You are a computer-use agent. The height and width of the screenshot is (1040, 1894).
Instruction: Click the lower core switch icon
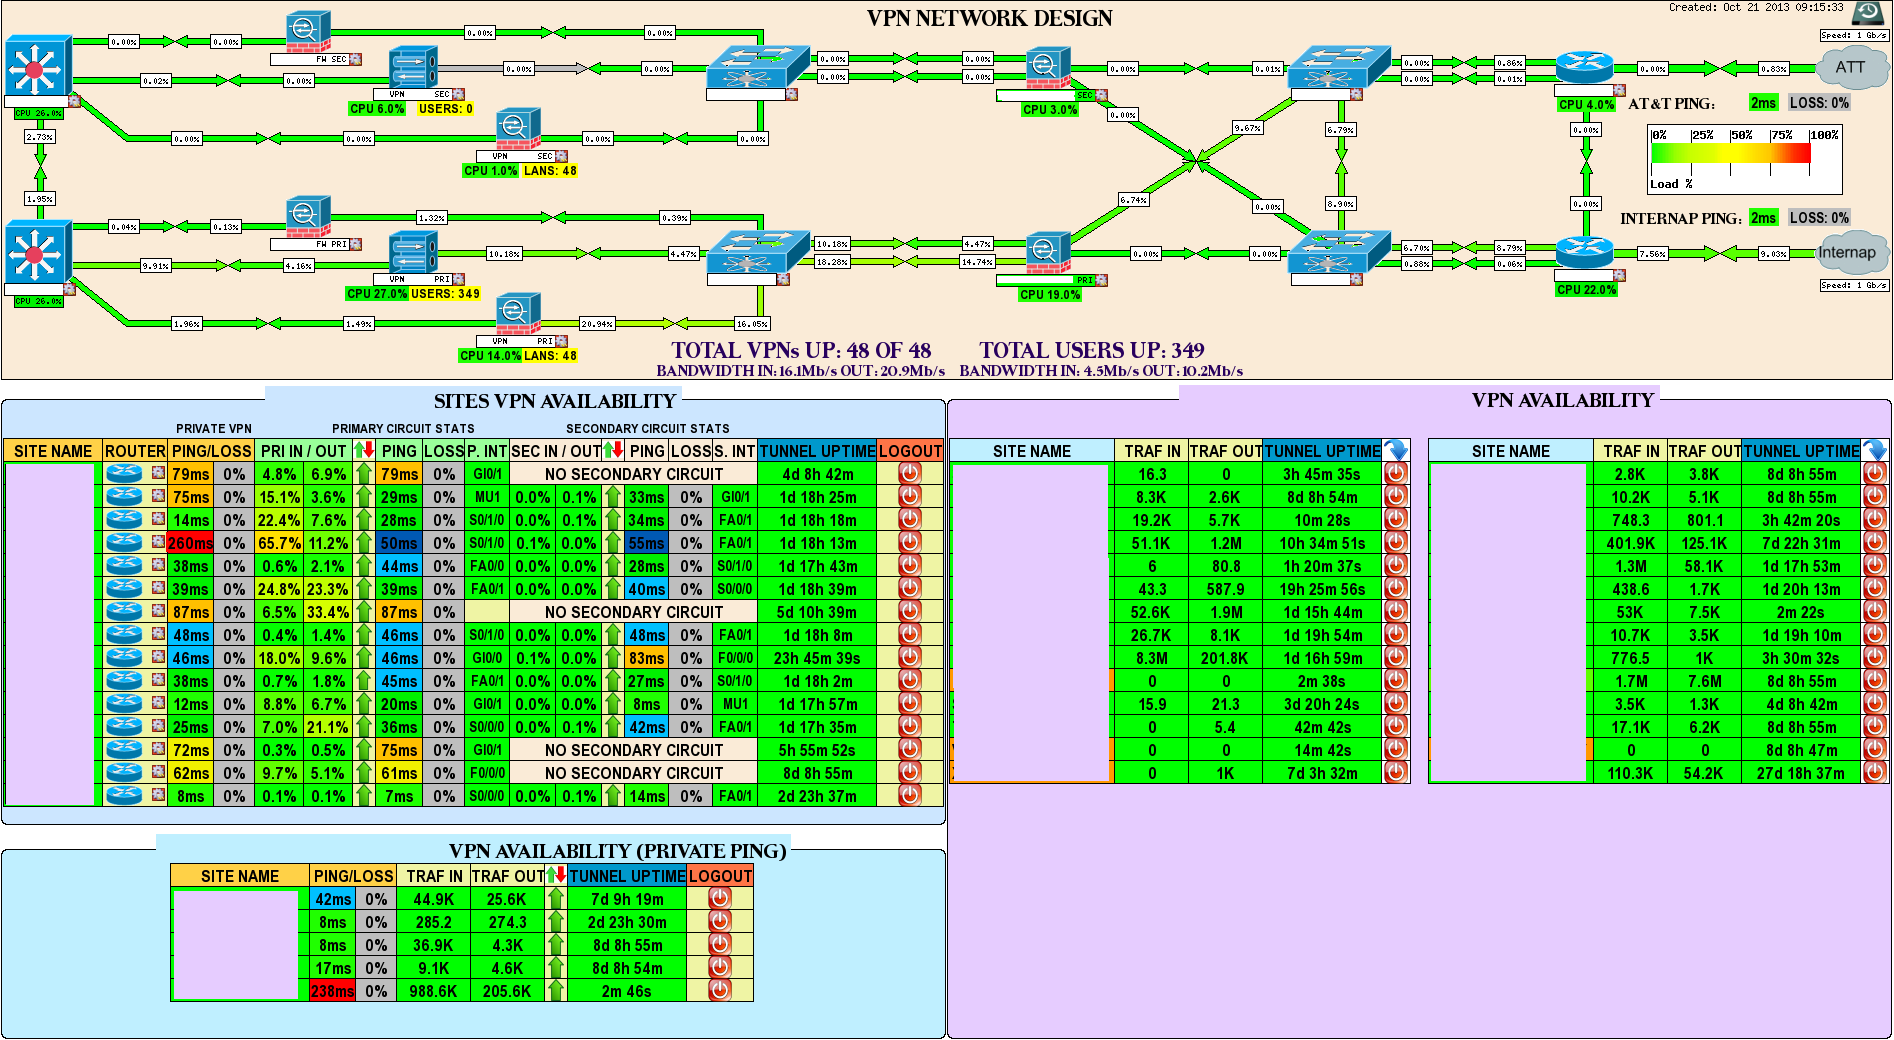(x=38, y=251)
